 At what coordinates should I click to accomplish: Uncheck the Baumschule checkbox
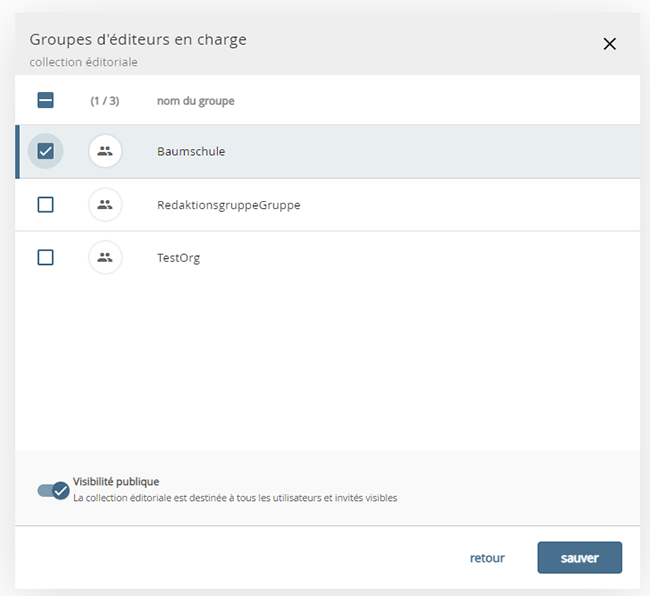(45, 152)
